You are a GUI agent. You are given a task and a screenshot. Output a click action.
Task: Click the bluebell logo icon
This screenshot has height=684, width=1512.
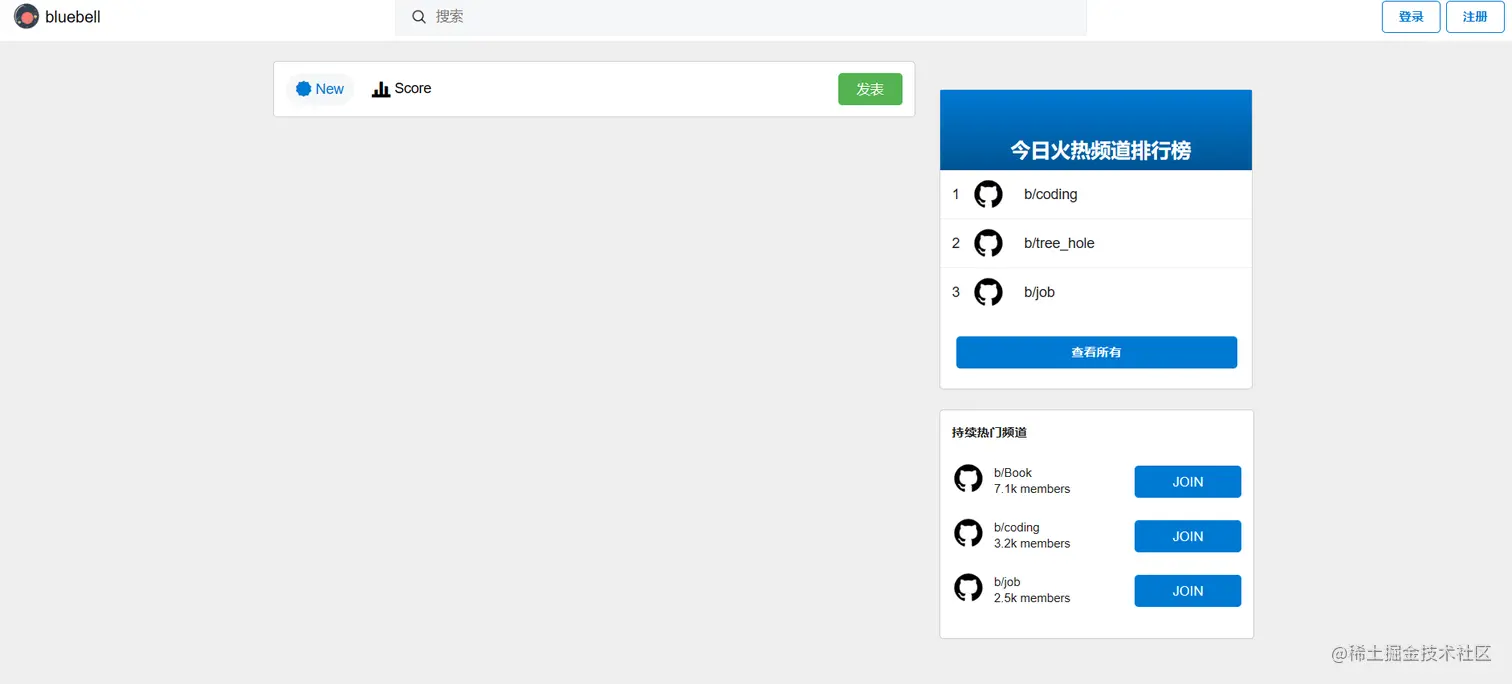click(26, 16)
